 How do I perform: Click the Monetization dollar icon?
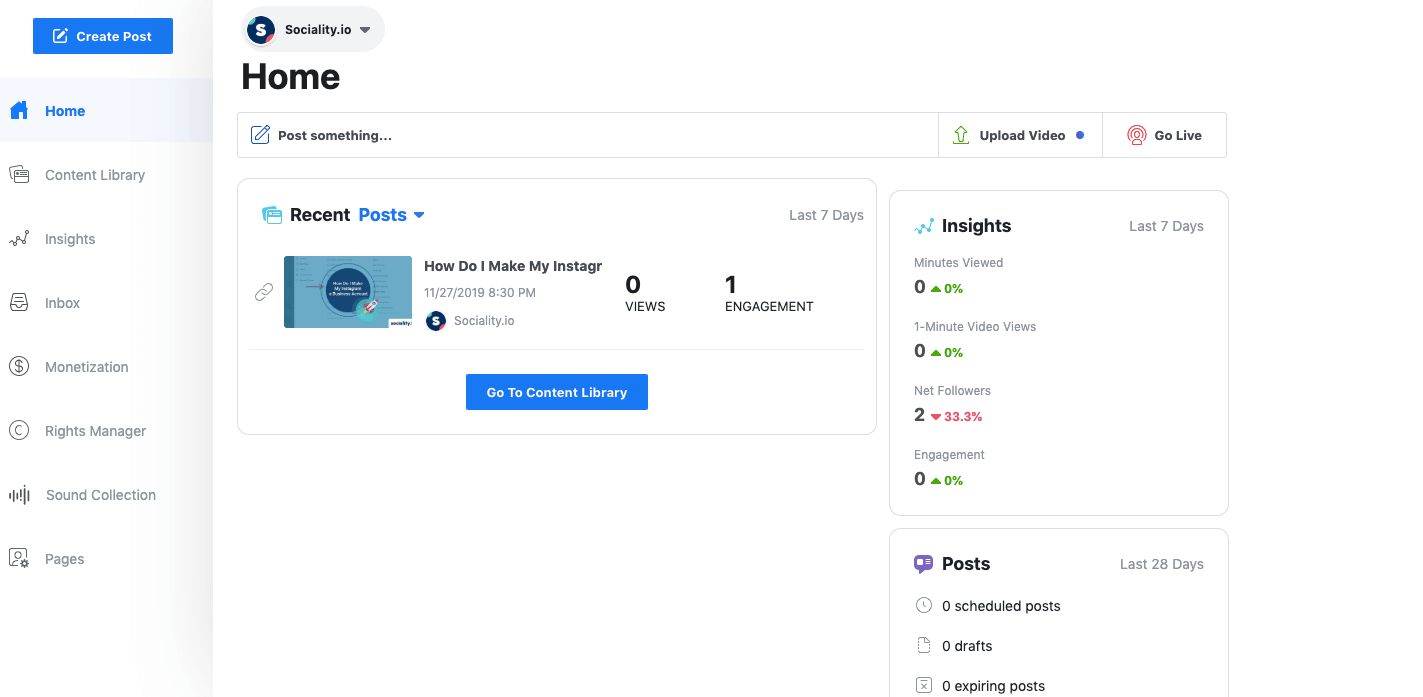pyautogui.click(x=19, y=366)
